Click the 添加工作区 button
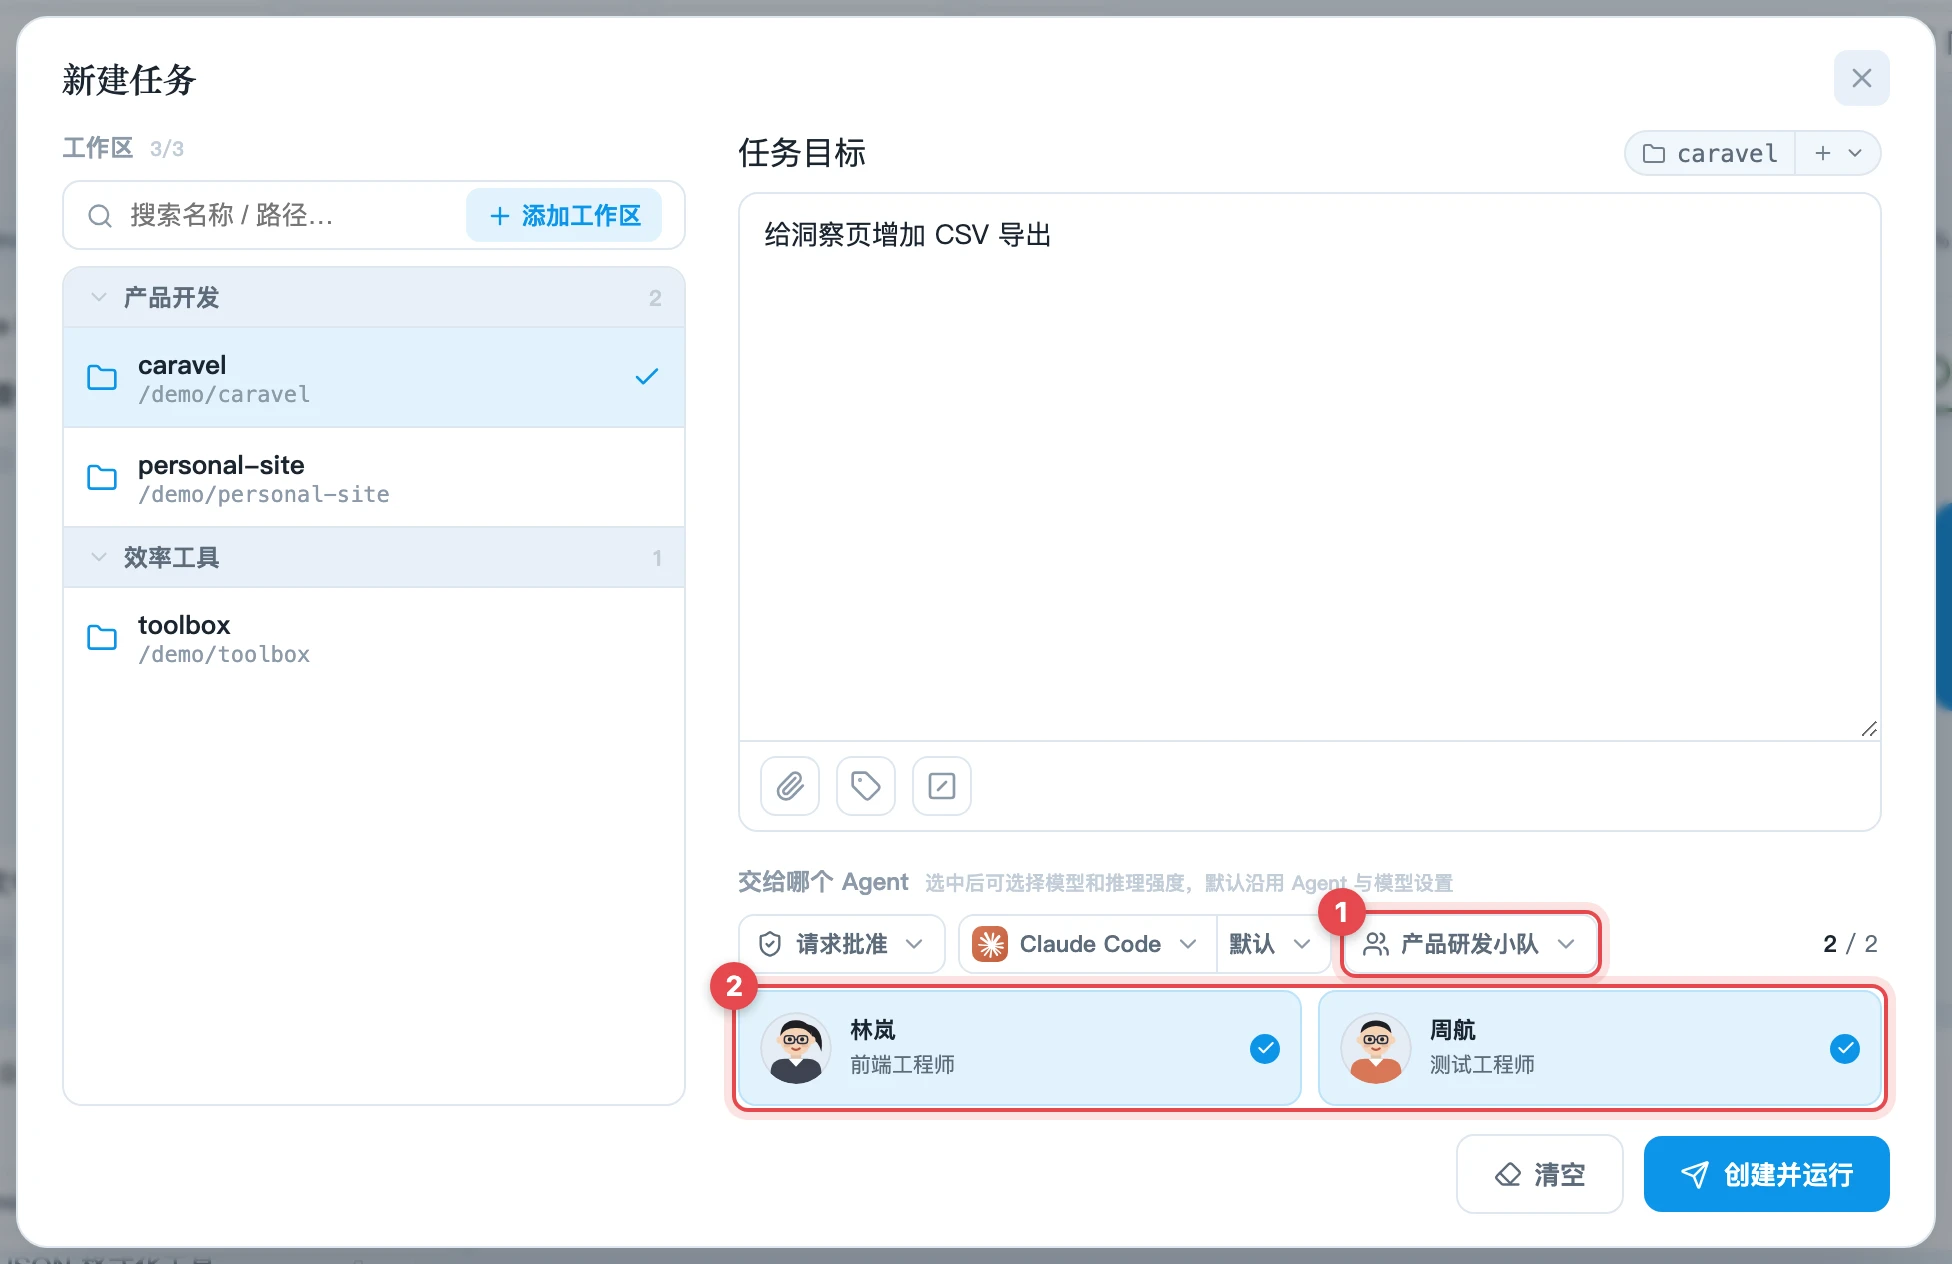This screenshot has height=1264, width=1952. tap(564, 215)
